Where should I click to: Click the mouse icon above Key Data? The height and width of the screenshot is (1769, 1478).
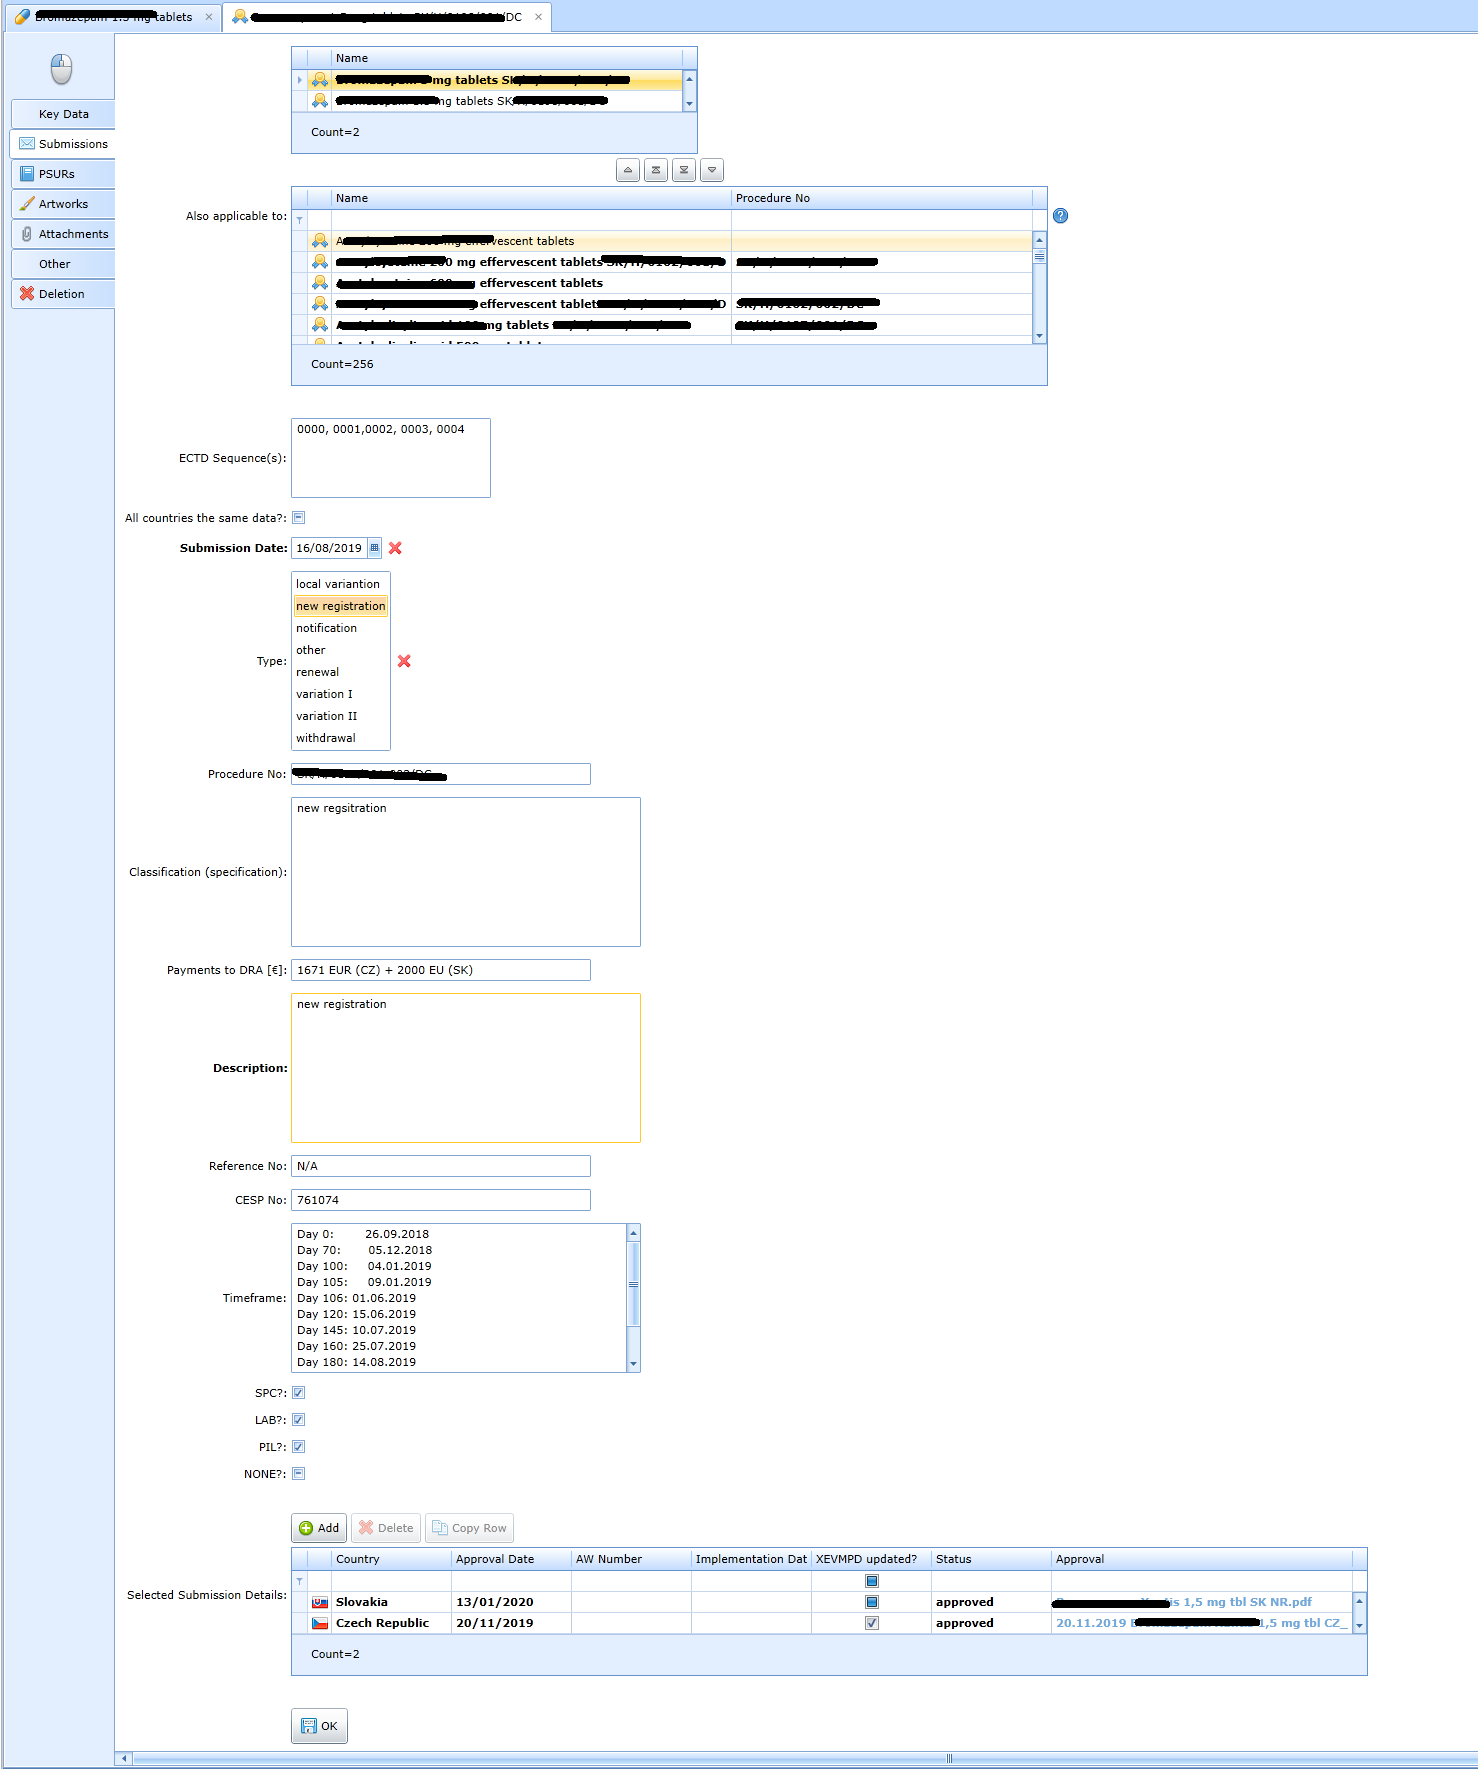point(61,69)
